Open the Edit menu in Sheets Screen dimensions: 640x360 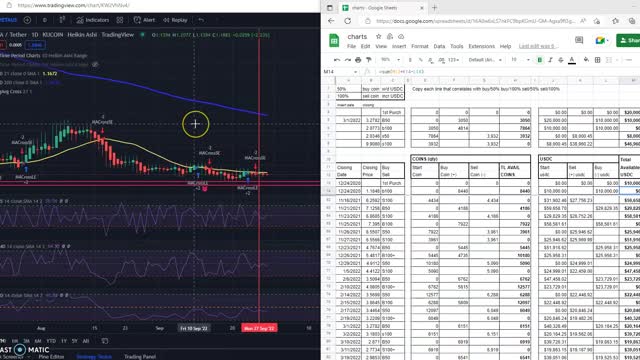(365, 46)
